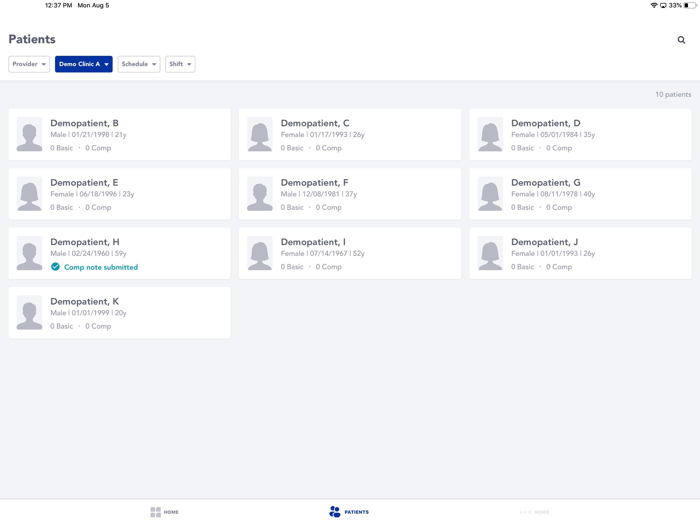
Task: Click Male 01/01/1999 20y details
Action: click(88, 313)
